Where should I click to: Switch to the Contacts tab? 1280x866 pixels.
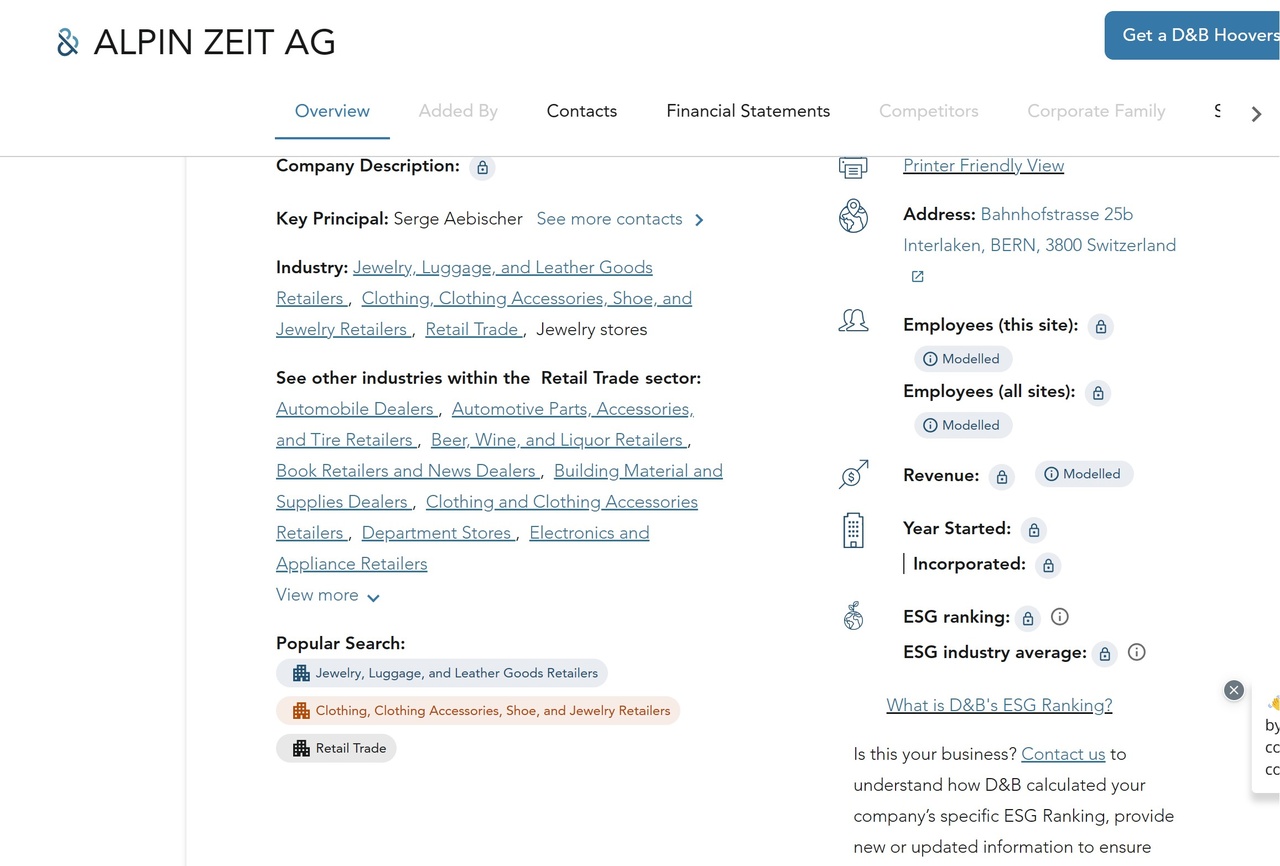pyautogui.click(x=581, y=111)
